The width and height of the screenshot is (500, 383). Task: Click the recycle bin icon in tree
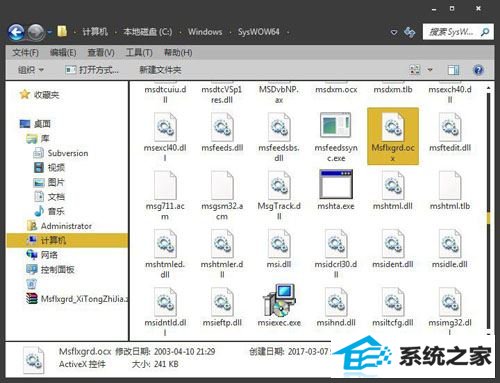(x=32, y=284)
